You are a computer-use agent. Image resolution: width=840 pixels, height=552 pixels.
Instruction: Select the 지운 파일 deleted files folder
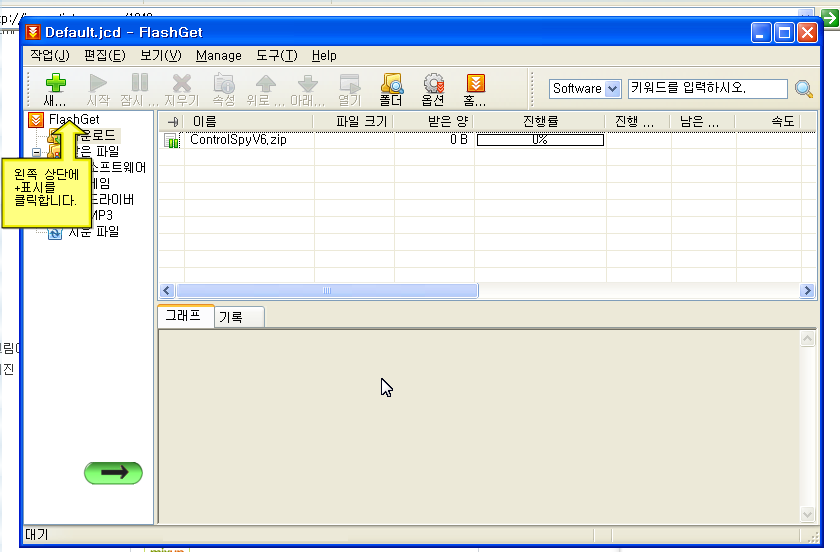pyautogui.click(x=92, y=232)
